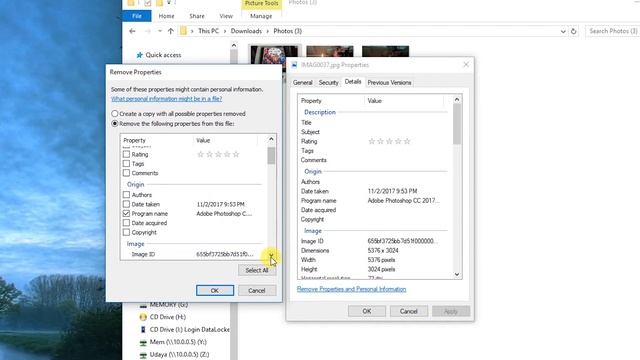This screenshot has height=360, width=640.
Task: Refresh the Photos (3) folder view
Action: point(573,31)
